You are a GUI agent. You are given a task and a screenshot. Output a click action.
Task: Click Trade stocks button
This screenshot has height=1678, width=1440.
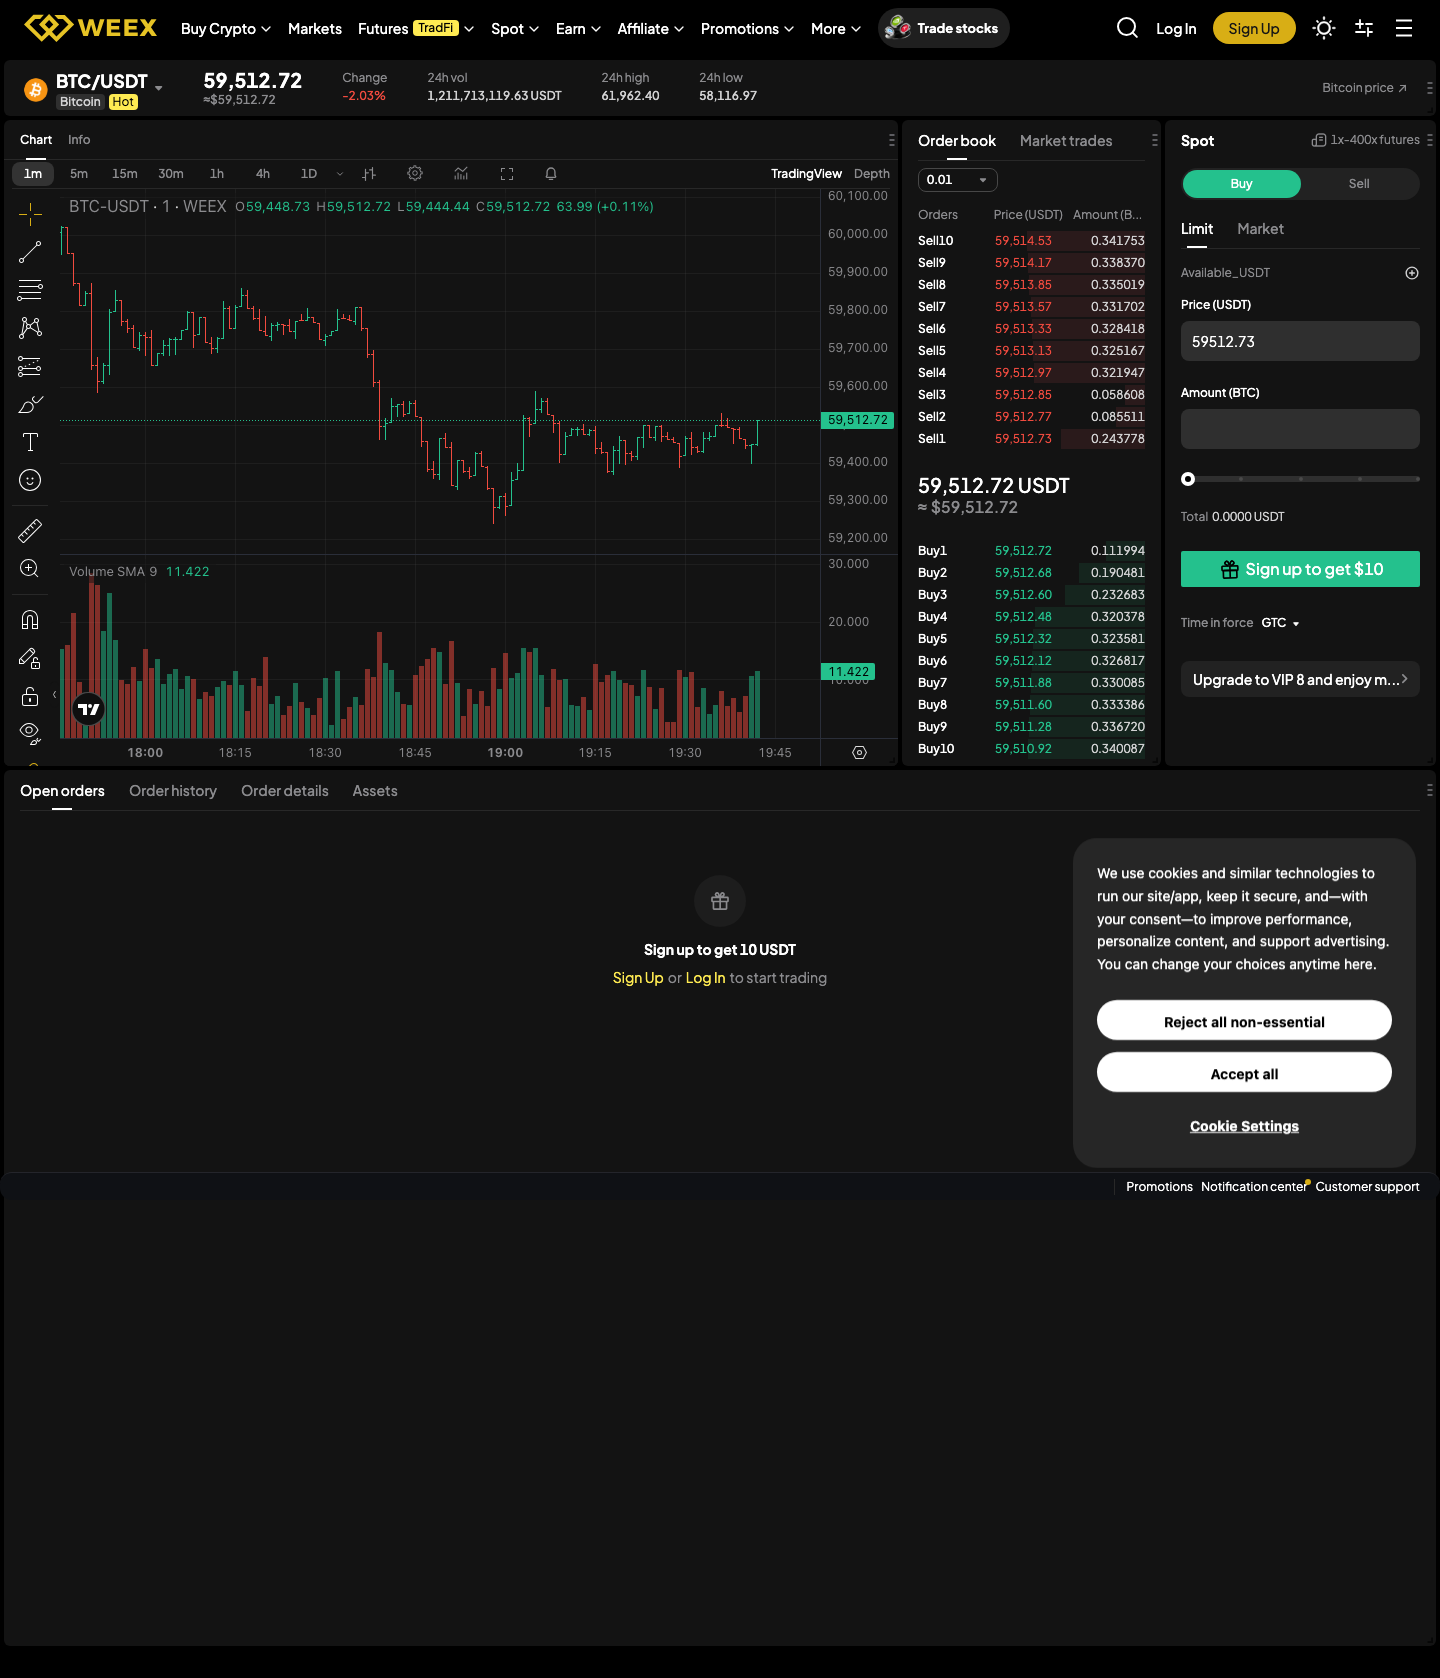944,28
